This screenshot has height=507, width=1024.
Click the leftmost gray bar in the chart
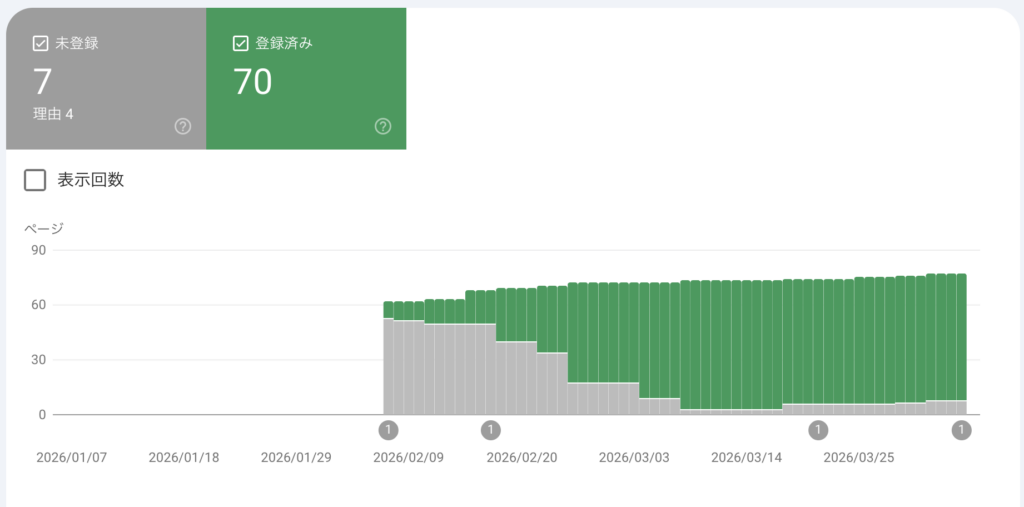pos(388,366)
